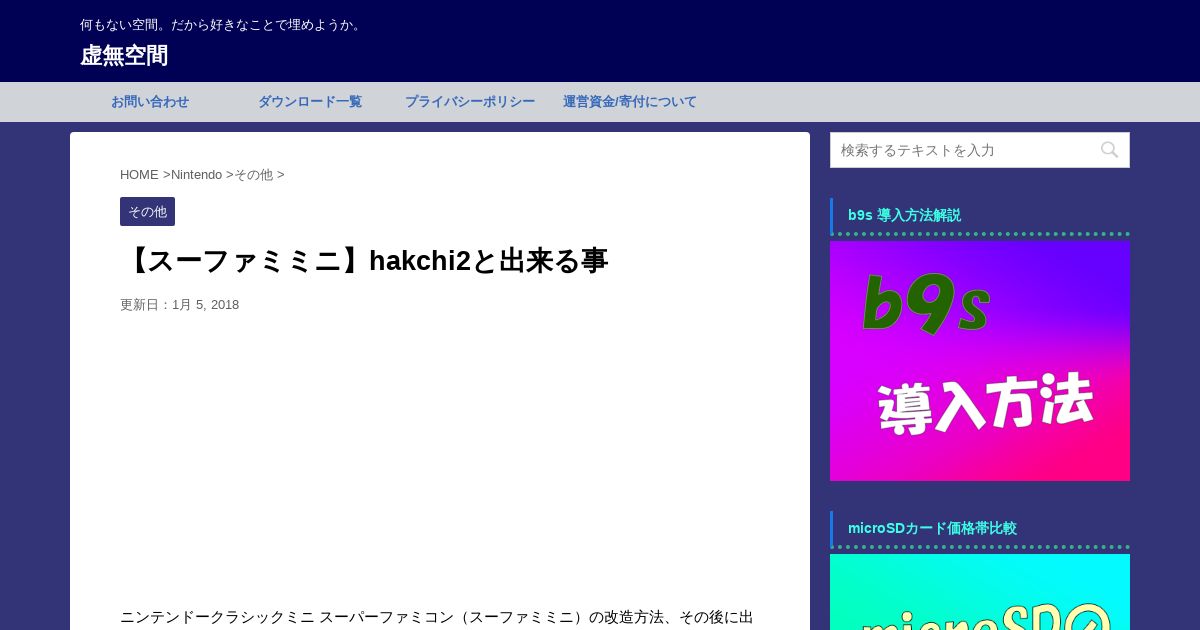Click the article title hakchi2と出来る事
This screenshot has width=1200, height=630.
(x=364, y=261)
